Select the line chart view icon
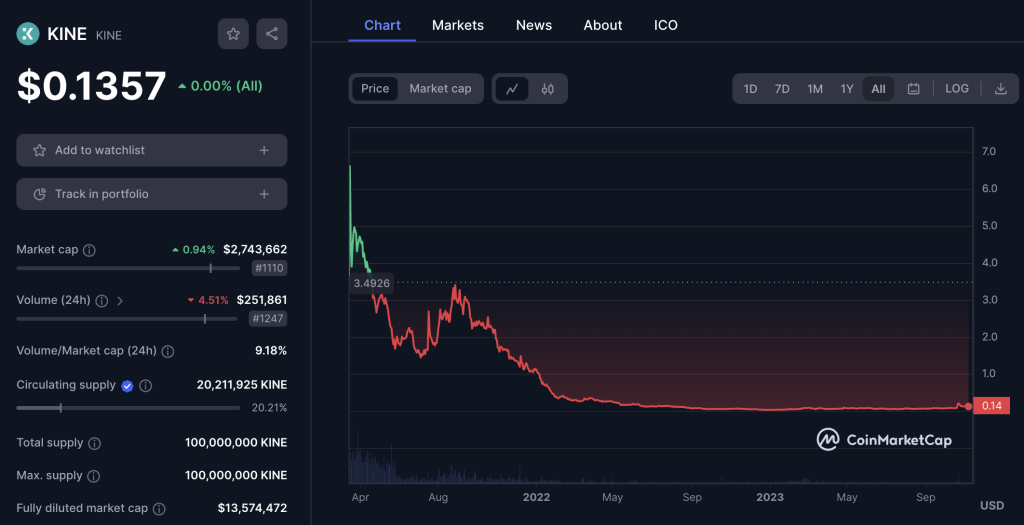Screen dimensions: 1024x525 pyautogui.click(x=512, y=89)
